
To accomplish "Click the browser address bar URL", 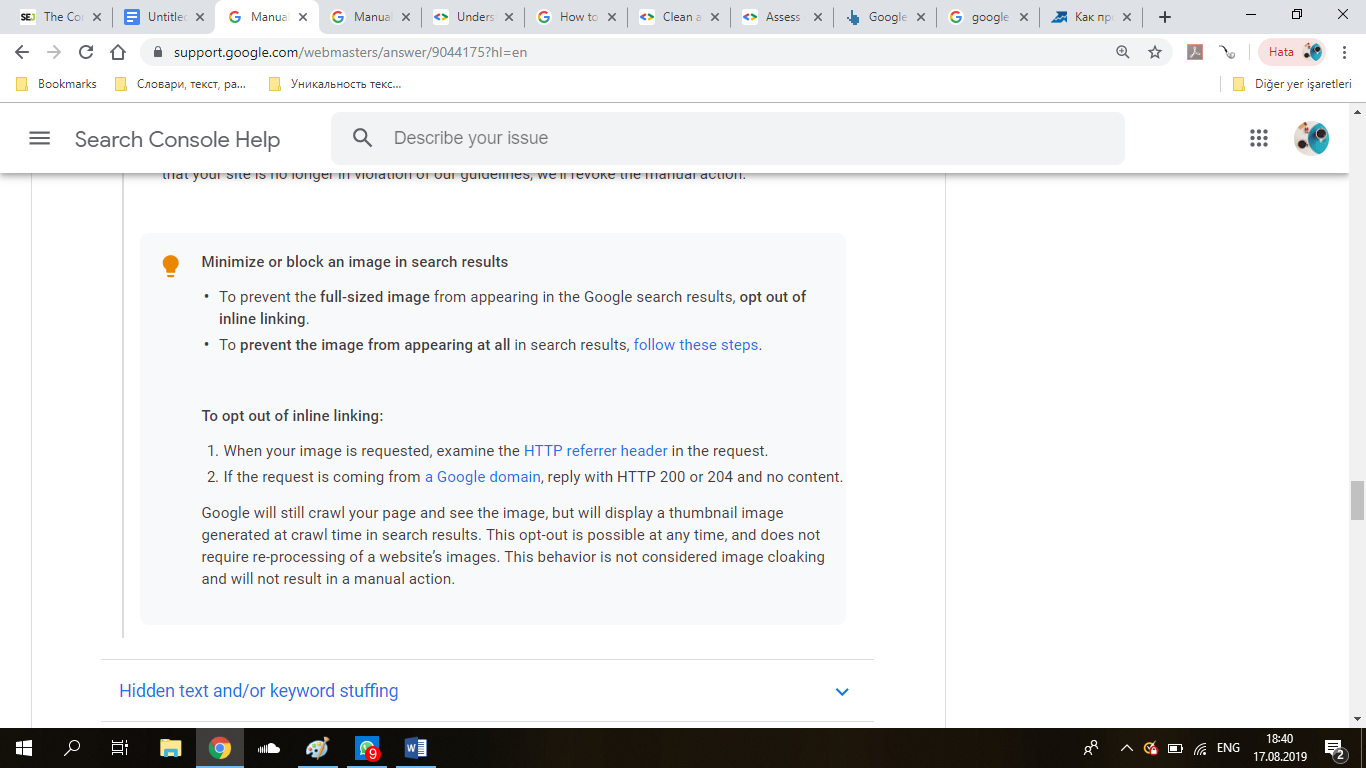I will [350, 52].
